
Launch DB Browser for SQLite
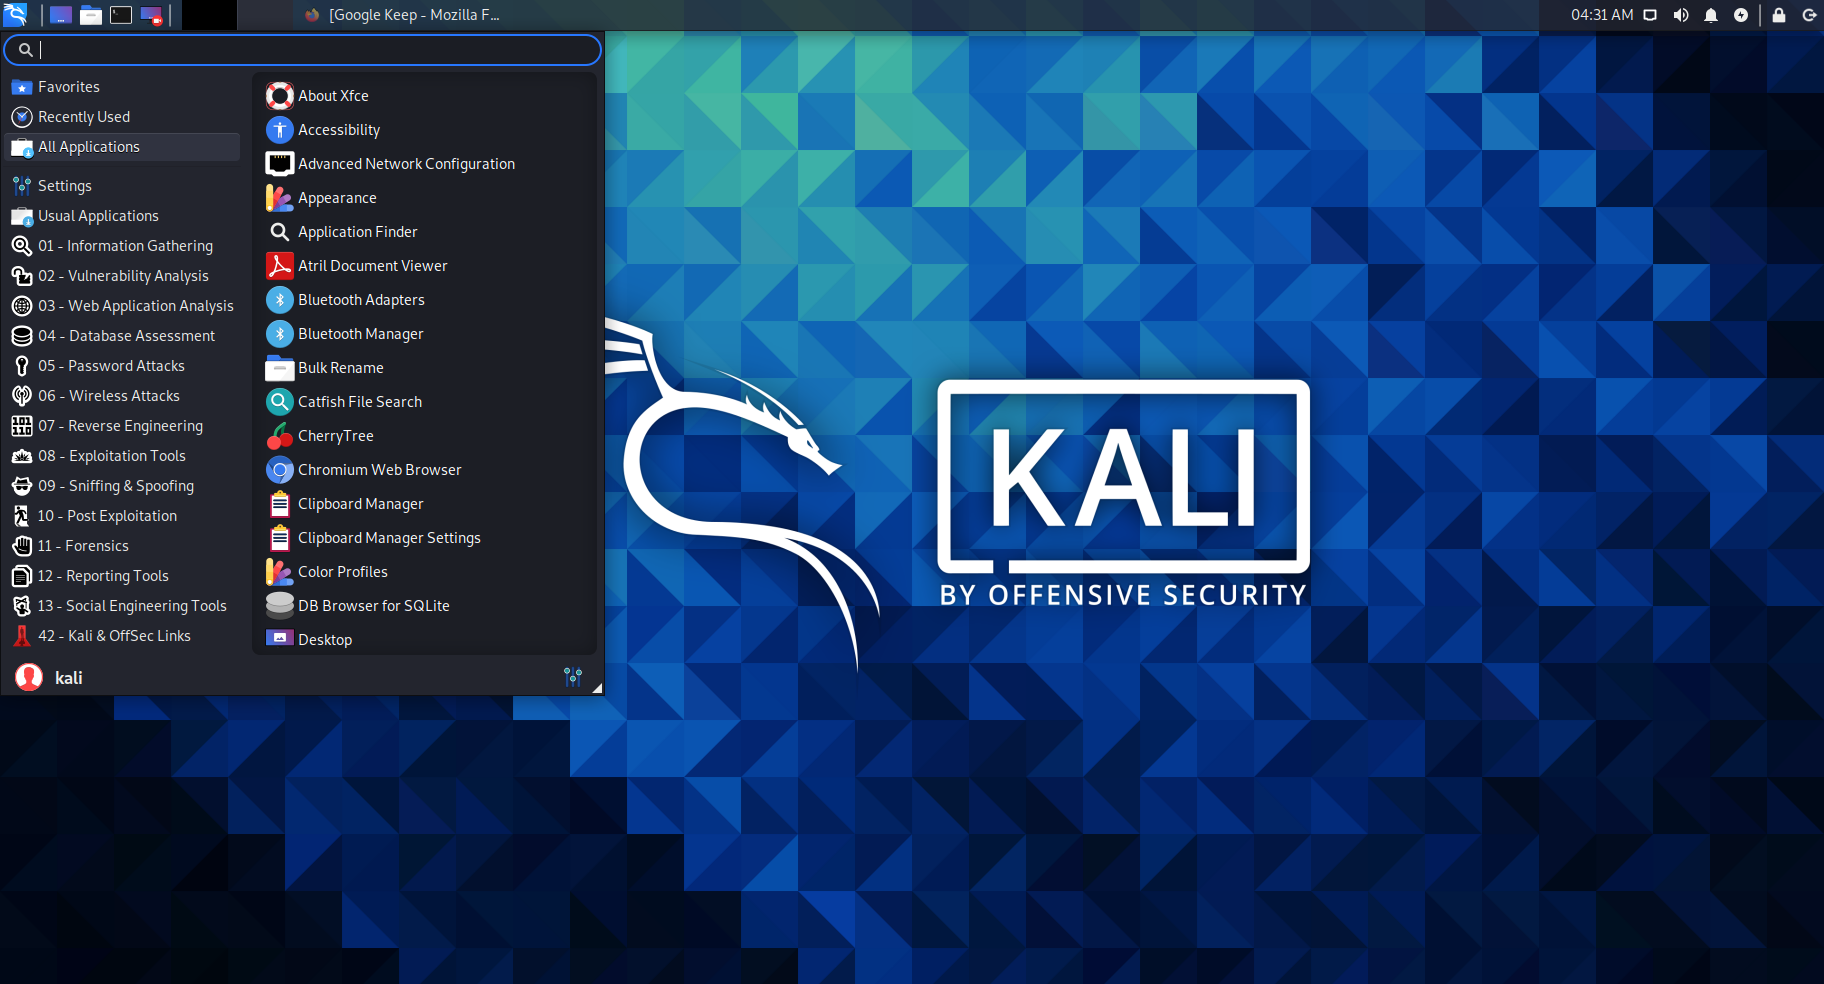(x=373, y=605)
